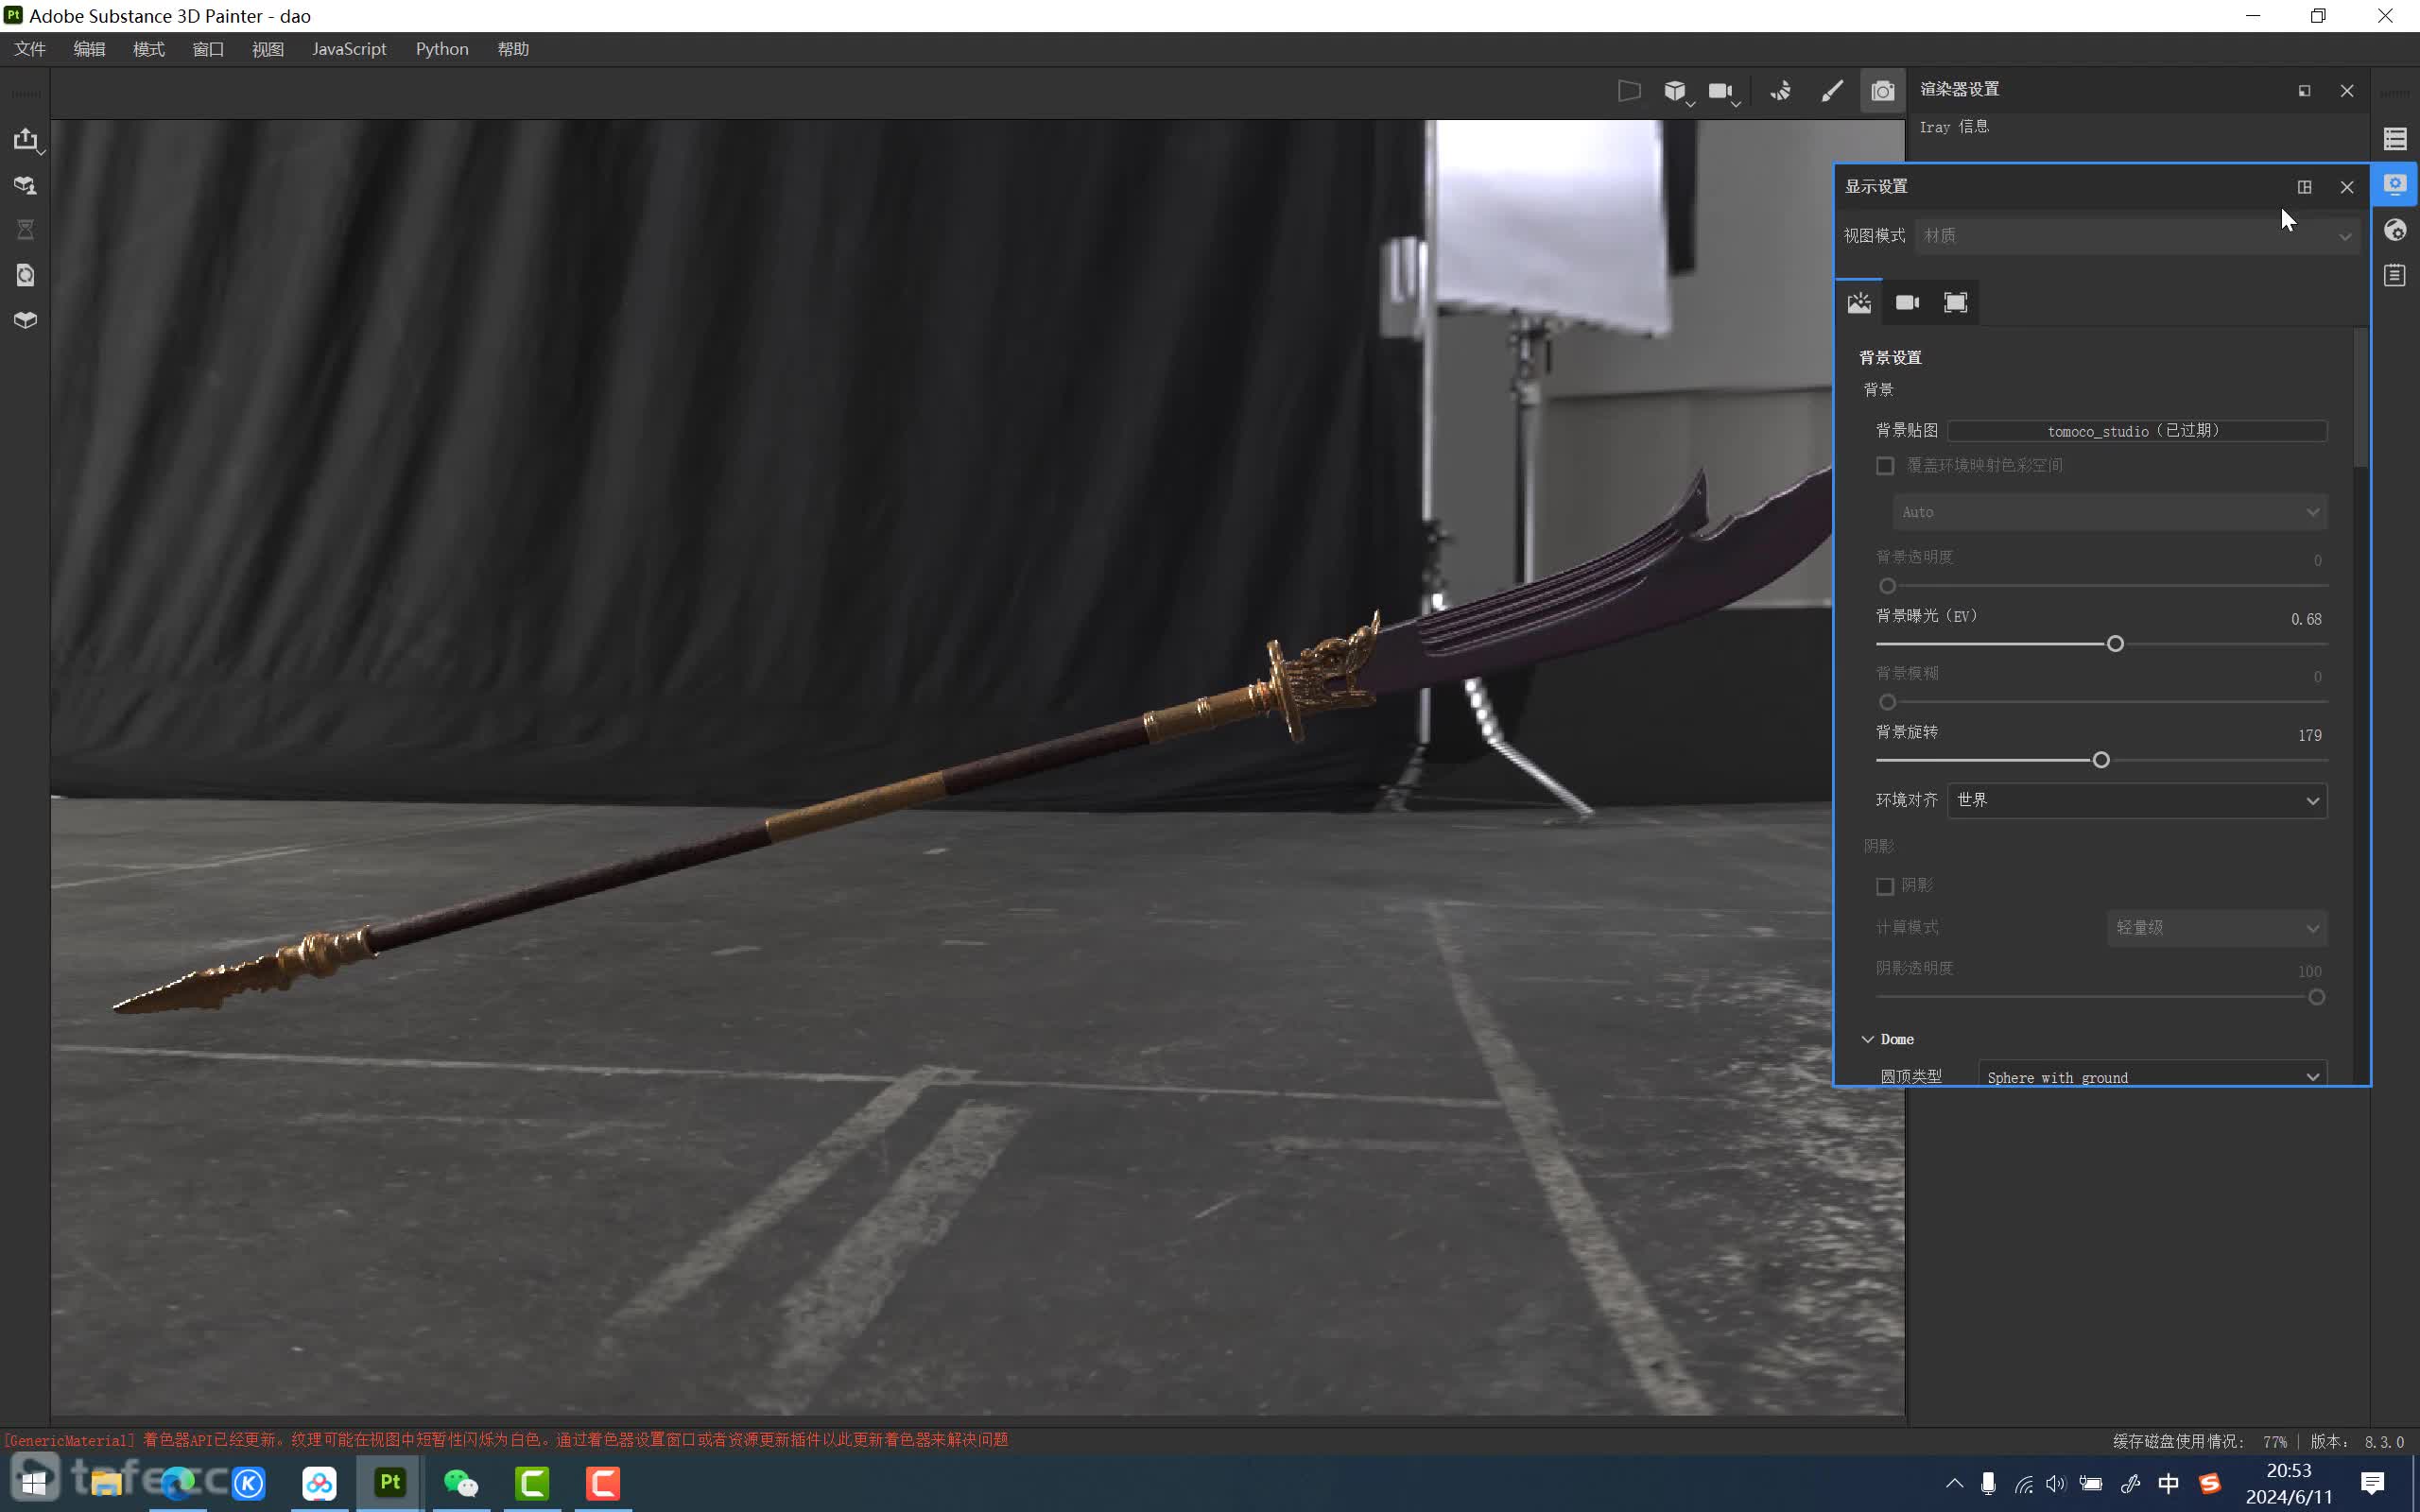The width and height of the screenshot is (2420, 1512).
Task: Open the 模式 menu
Action: 149,49
